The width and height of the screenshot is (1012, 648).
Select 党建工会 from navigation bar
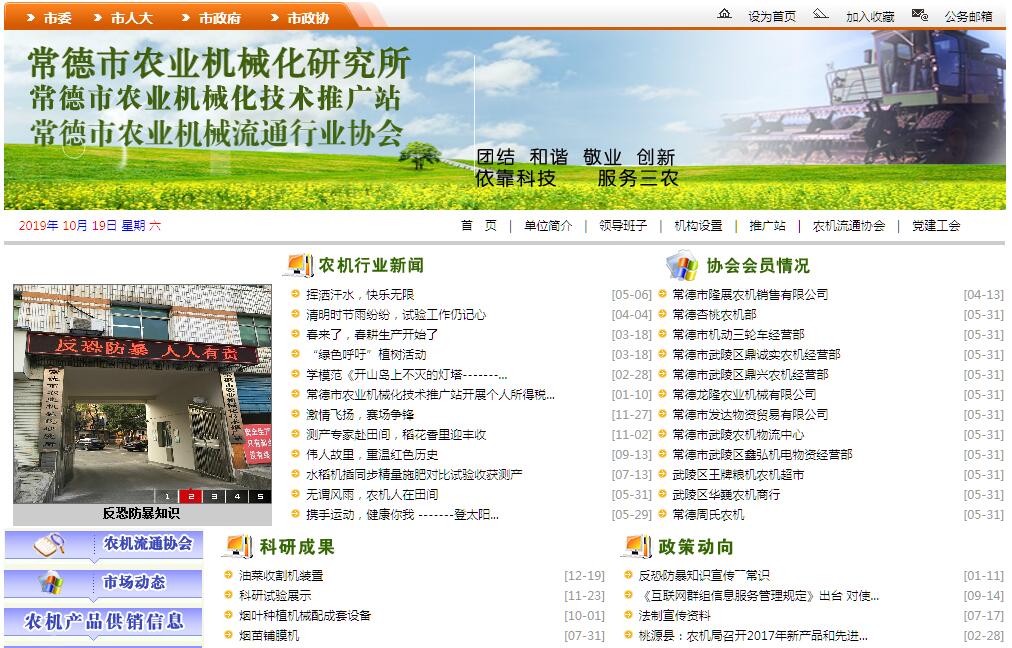935,226
